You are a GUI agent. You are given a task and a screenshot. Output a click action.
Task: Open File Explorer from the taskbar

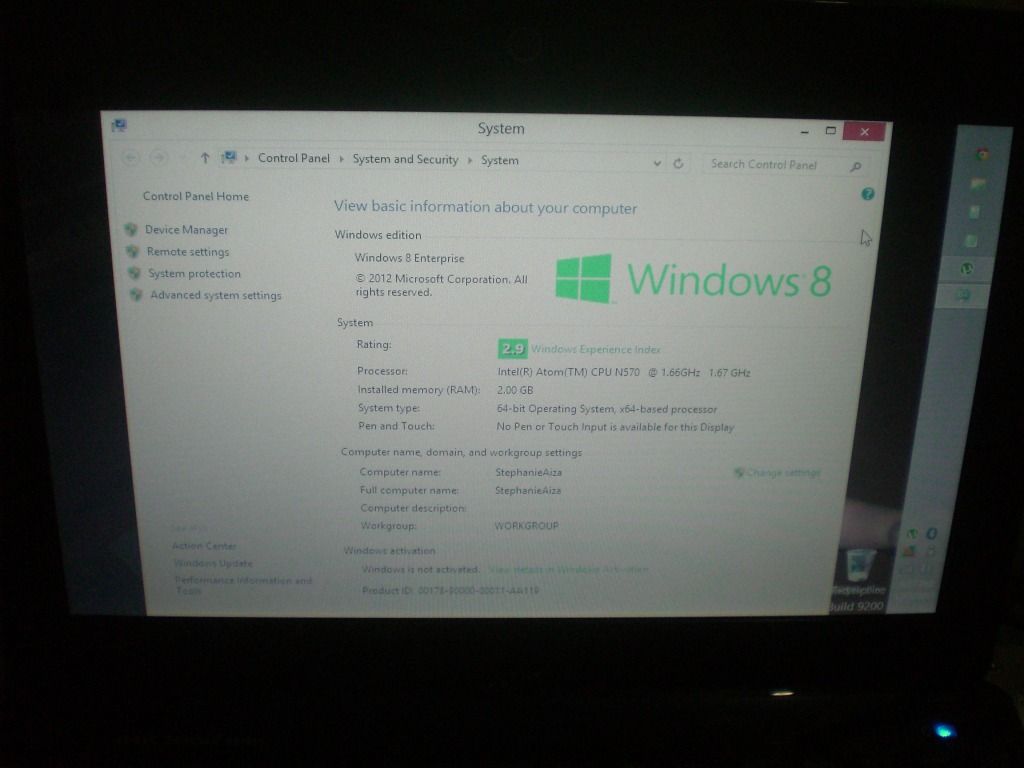coord(978,184)
